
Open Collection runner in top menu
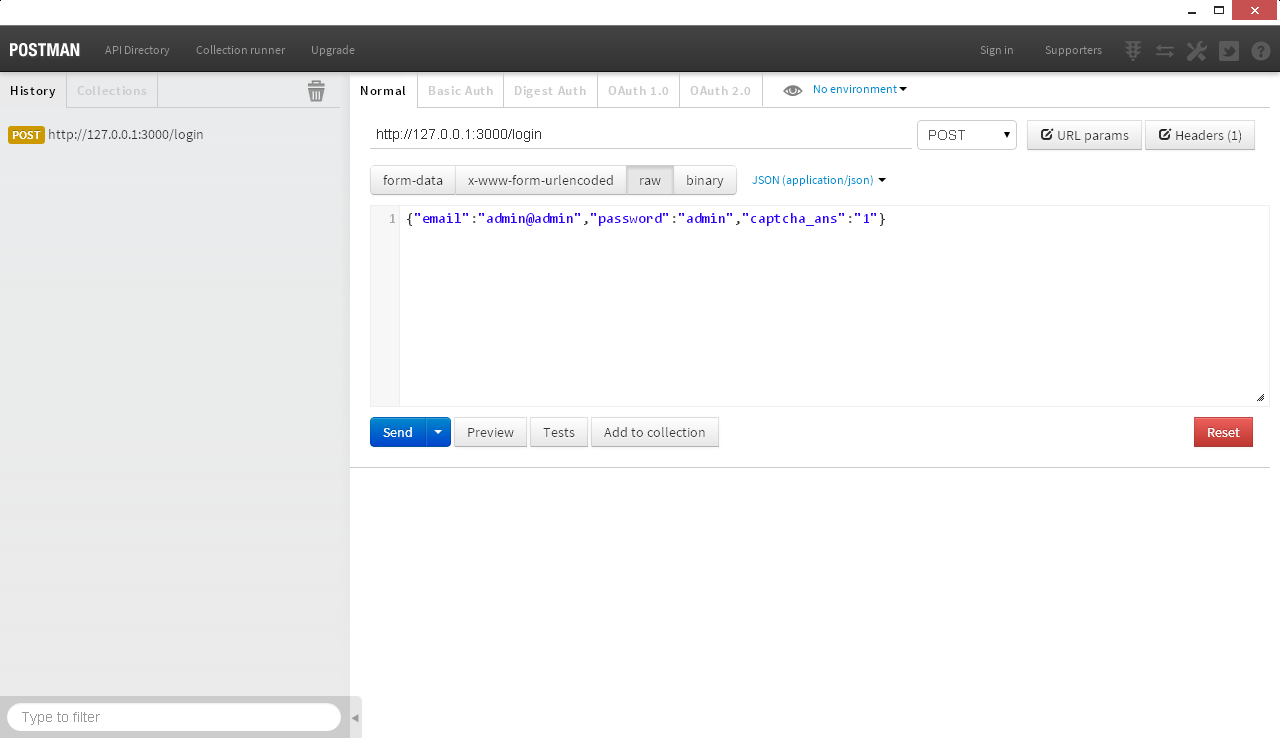click(x=240, y=50)
